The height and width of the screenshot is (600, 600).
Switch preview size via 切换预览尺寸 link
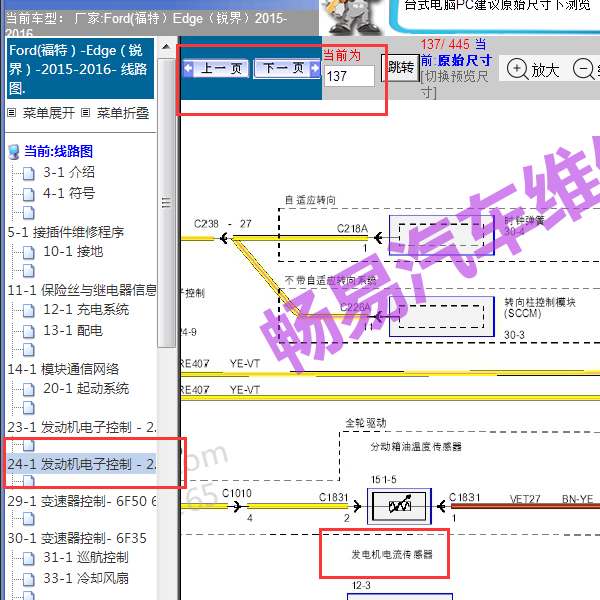pos(454,84)
